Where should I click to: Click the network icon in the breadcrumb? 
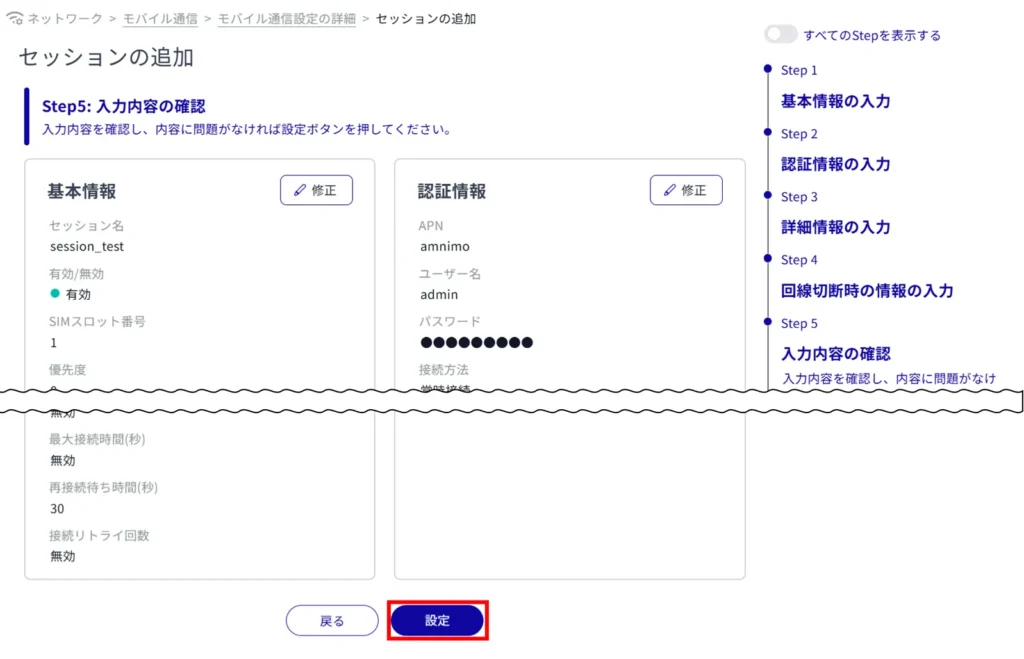[14, 19]
